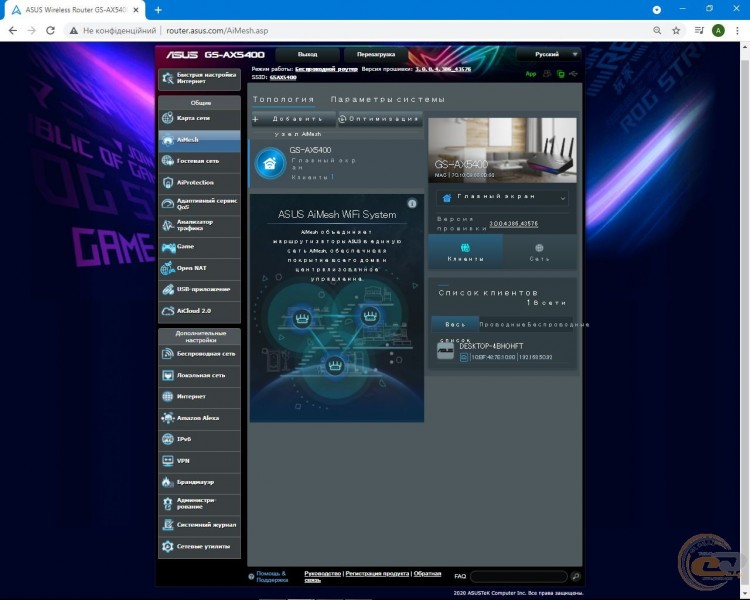Open AiCloud 2.0 page

[x=199, y=311]
